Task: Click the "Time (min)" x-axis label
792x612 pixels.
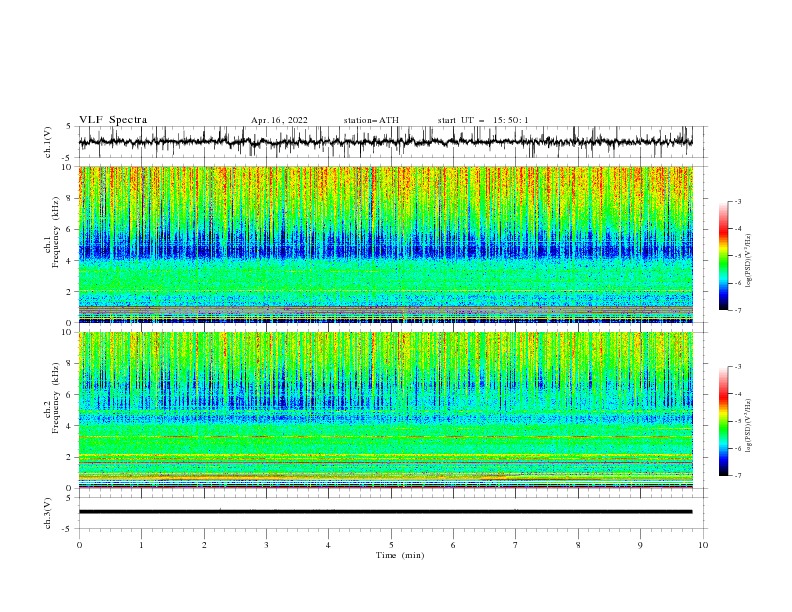Action: (x=400, y=555)
